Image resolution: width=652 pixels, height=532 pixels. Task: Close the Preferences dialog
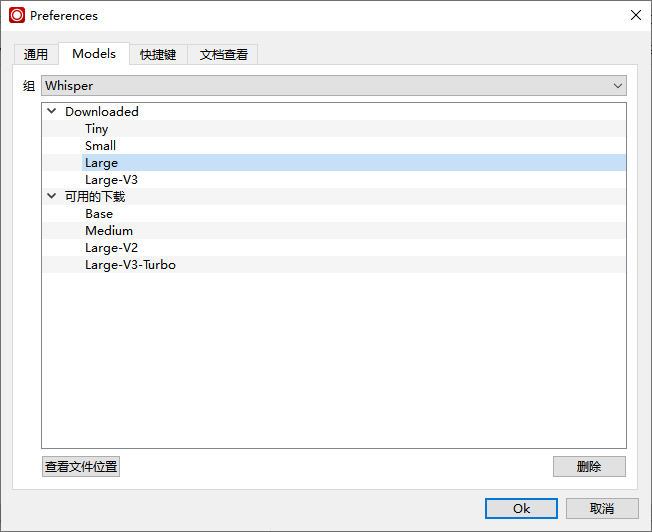tap(635, 15)
